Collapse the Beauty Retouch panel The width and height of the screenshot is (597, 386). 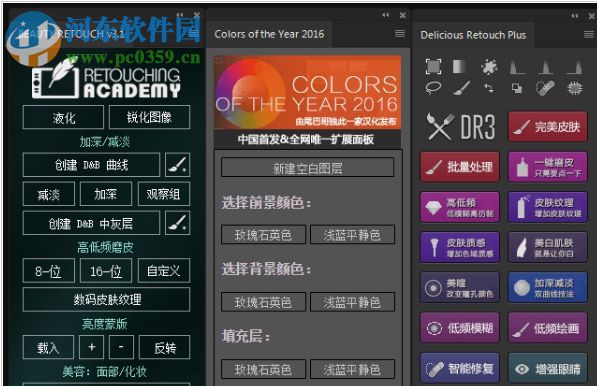pos(180,15)
